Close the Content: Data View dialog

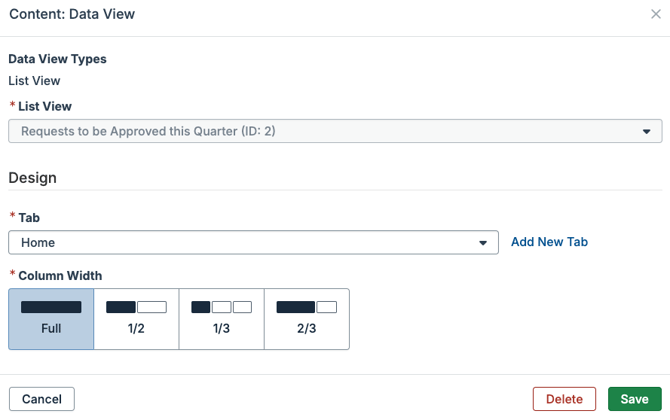click(655, 14)
